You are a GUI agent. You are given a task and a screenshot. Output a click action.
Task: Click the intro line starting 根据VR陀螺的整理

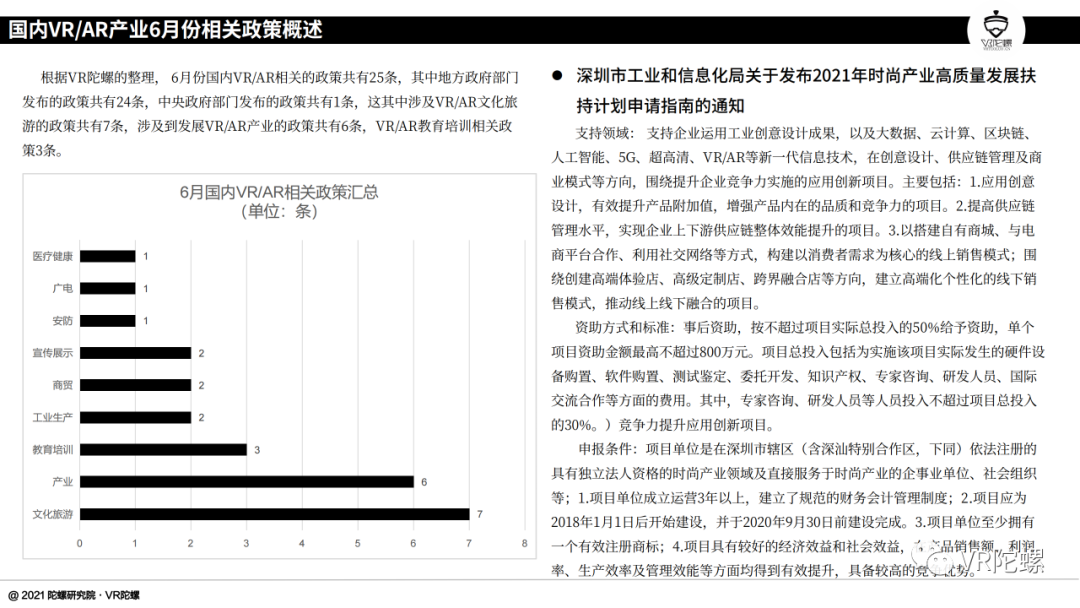pos(280,78)
